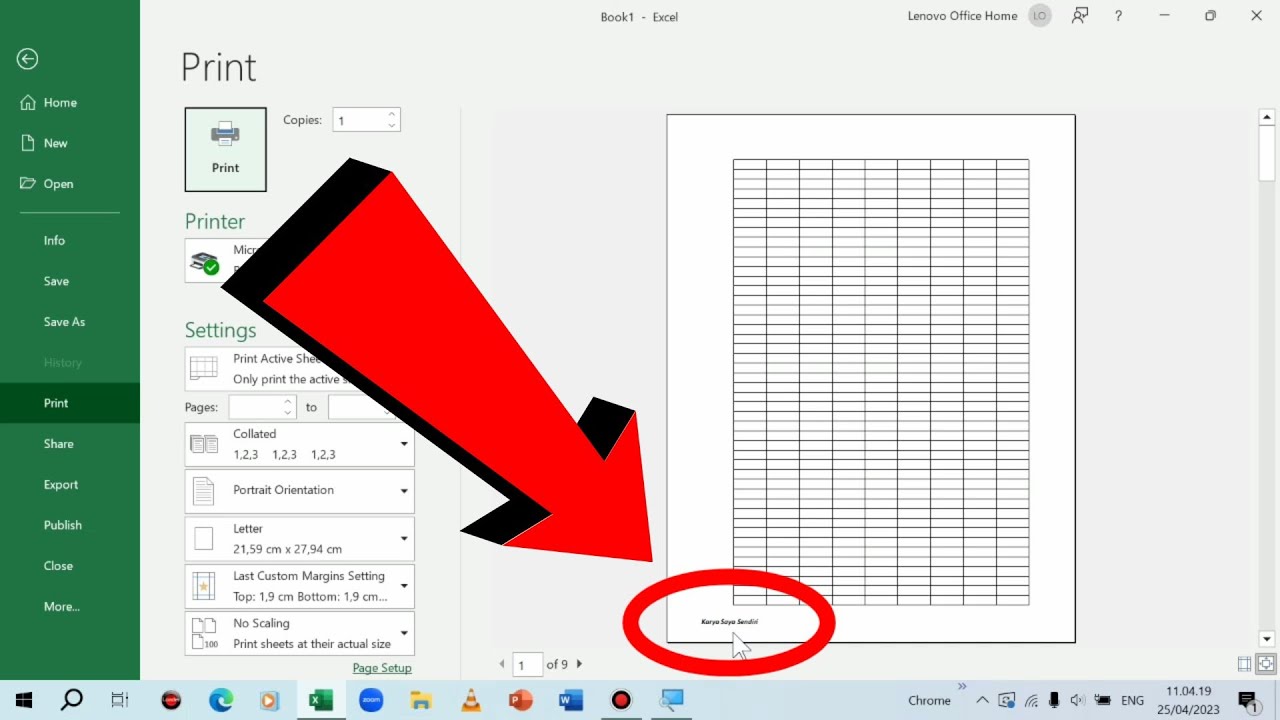Open the magnifier monitor app on taskbar

tap(671, 700)
